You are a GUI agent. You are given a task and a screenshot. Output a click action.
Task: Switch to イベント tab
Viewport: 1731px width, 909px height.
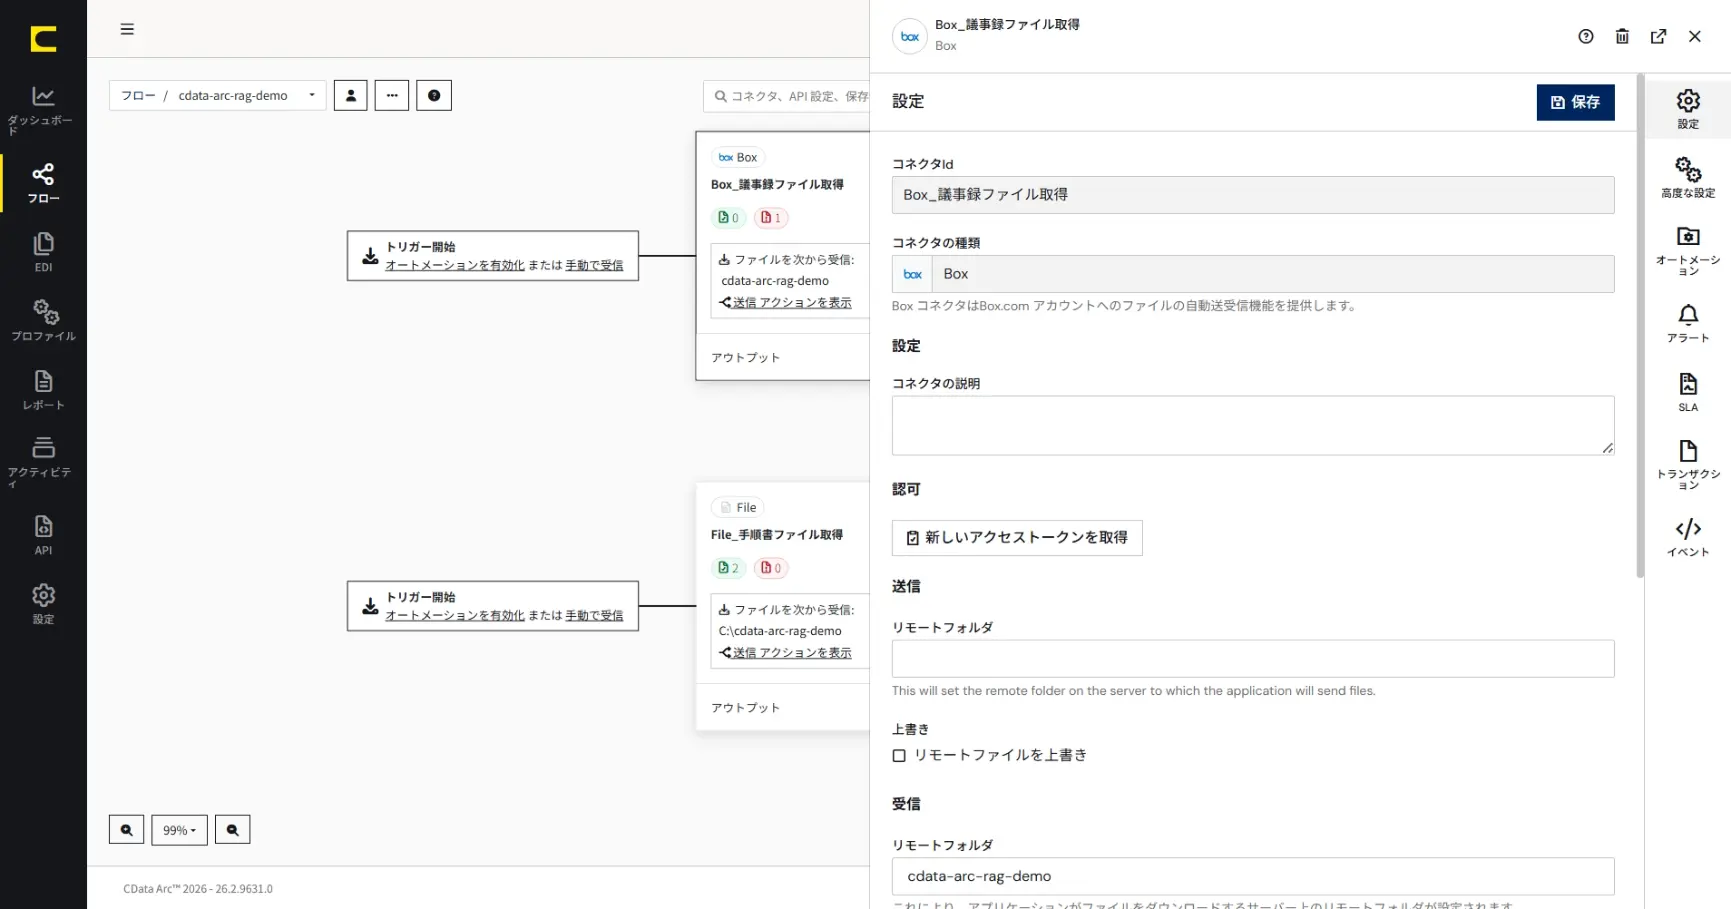click(x=1688, y=537)
